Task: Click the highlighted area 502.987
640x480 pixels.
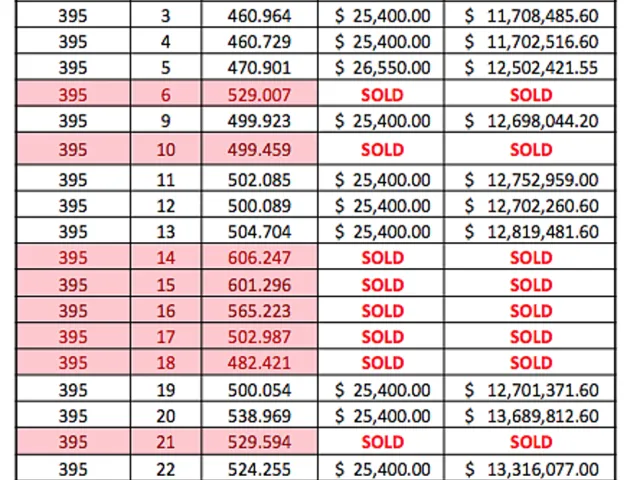Action: tap(259, 337)
